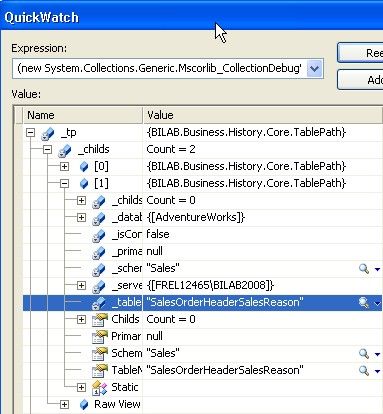Viewport: 383px width, 414px height.
Task: Click the QuickWatch title bar
Action: (191, 17)
